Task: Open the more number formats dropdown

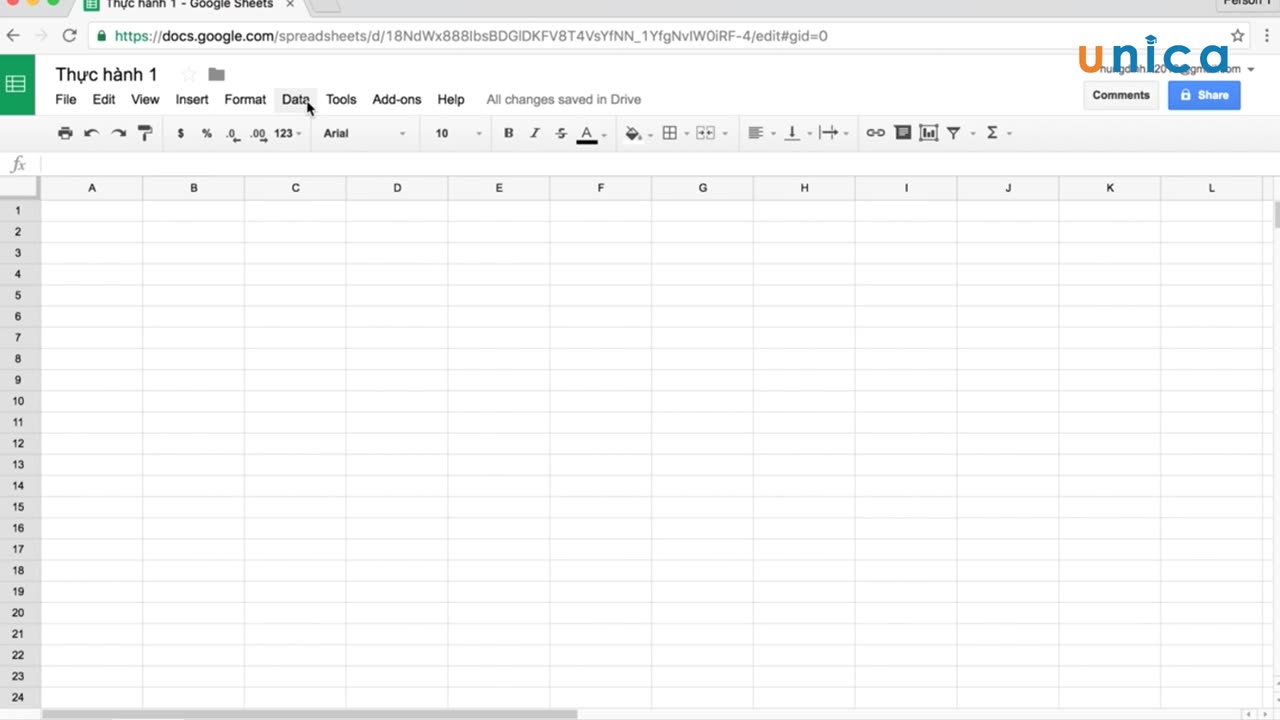Action: (x=288, y=133)
